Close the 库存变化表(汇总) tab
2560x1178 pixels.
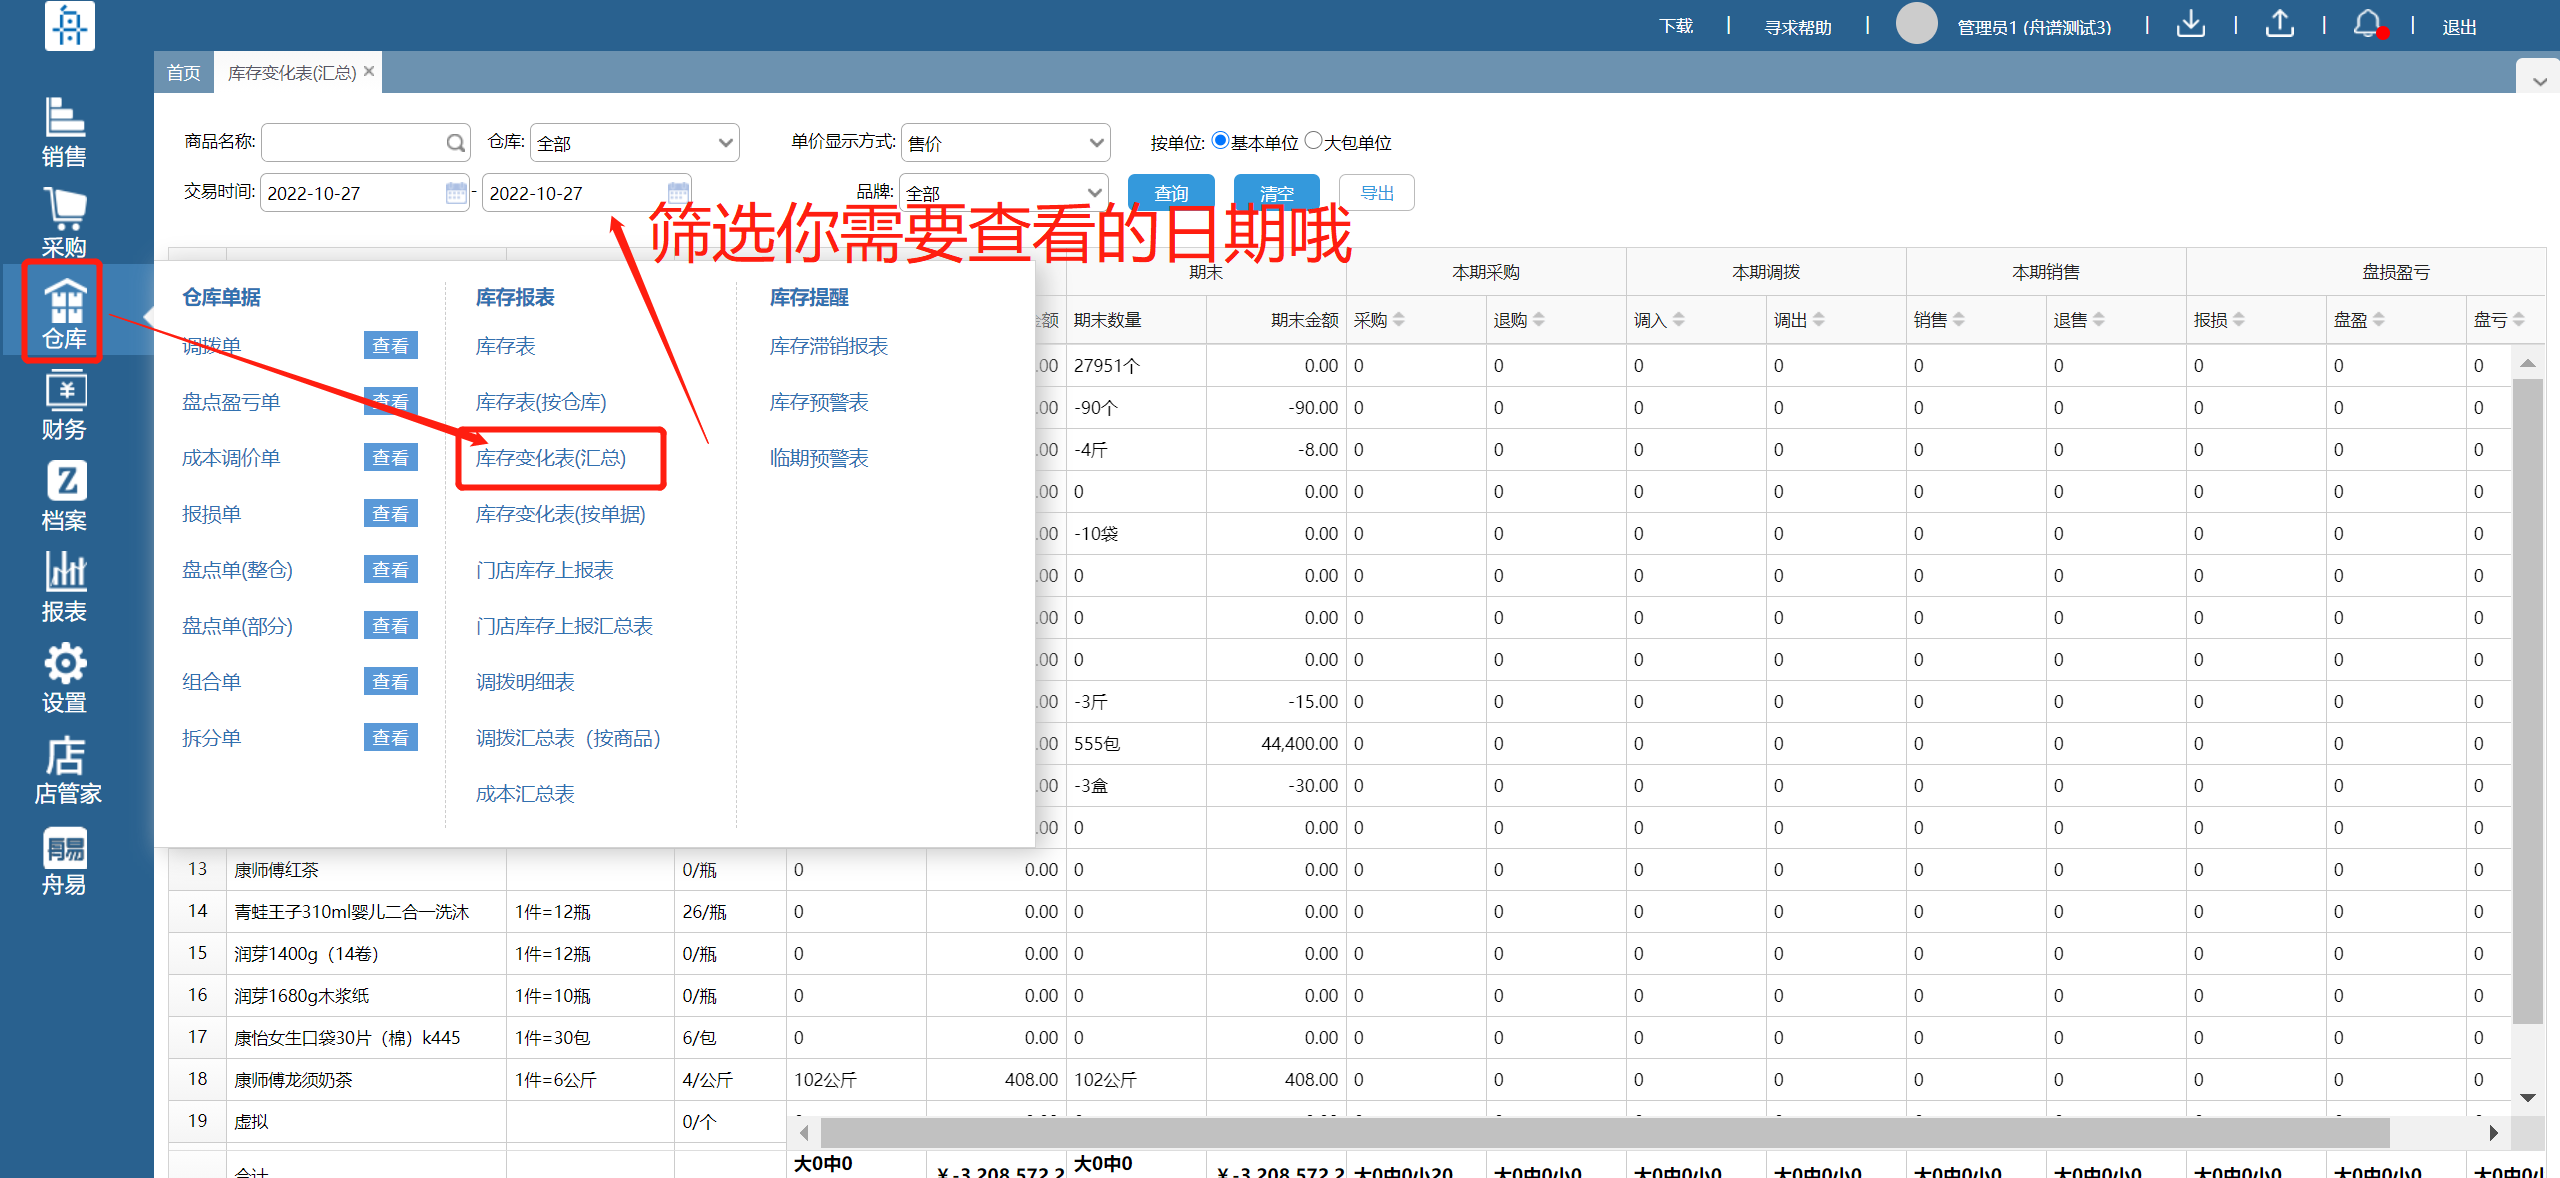[369, 71]
